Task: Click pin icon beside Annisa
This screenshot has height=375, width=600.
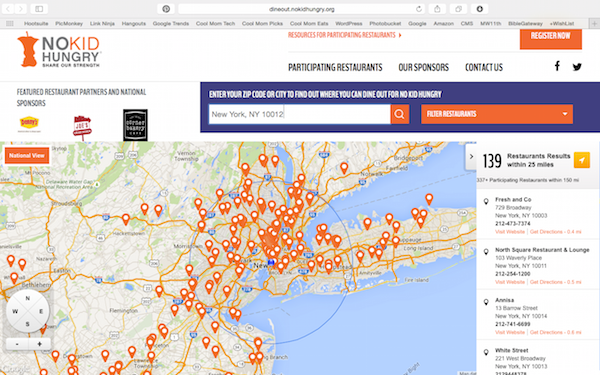Action: 486,302
